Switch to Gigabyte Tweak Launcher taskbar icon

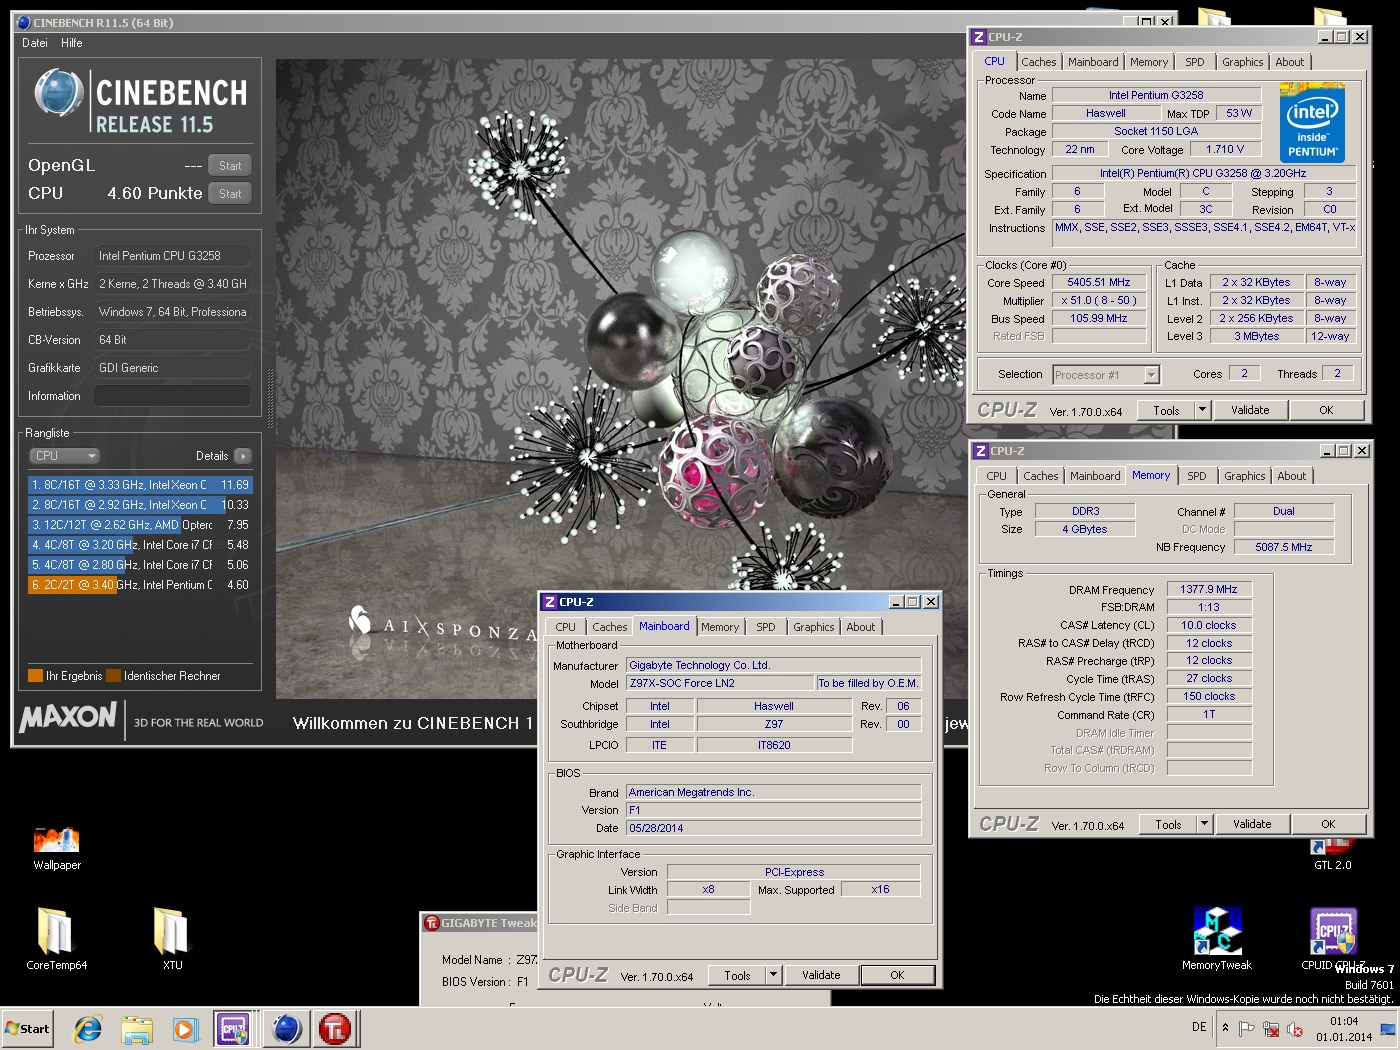click(x=335, y=1028)
